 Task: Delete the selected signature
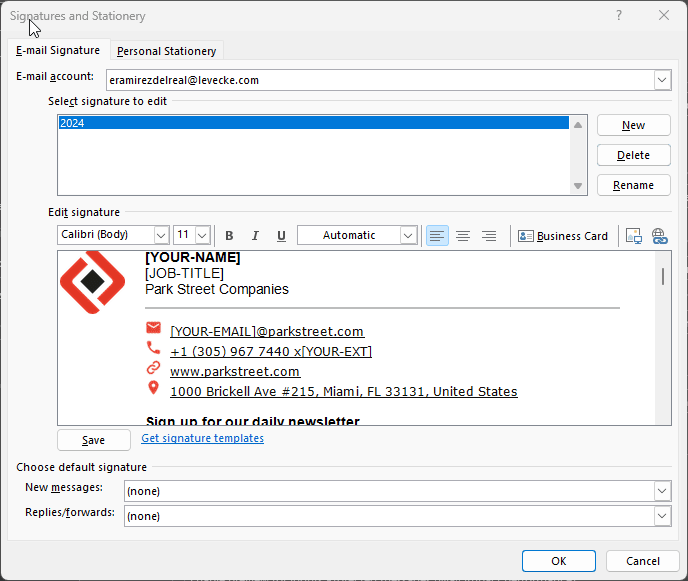pyautogui.click(x=634, y=155)
